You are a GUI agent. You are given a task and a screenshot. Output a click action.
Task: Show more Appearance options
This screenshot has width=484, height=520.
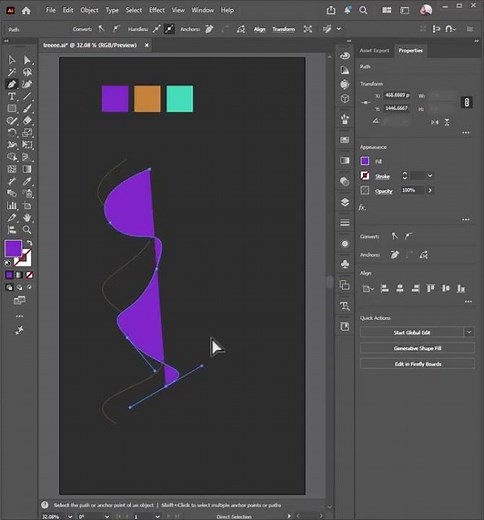point(466,220)
